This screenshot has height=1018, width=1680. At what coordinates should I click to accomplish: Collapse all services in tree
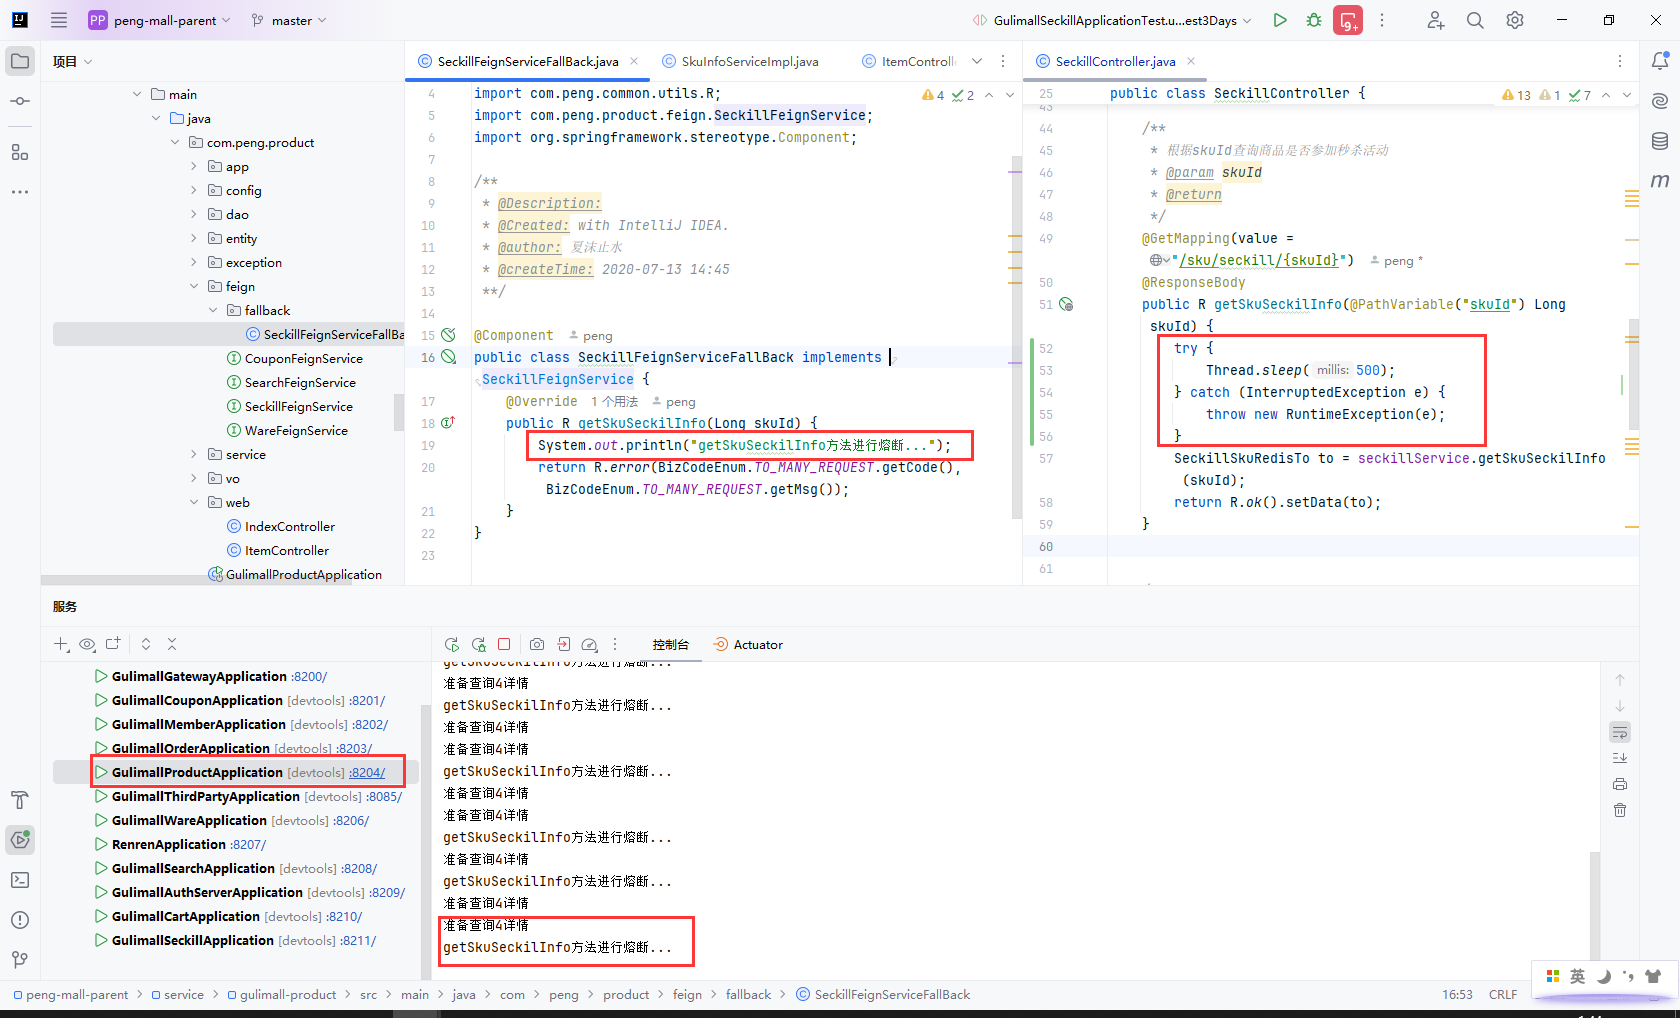172,644
